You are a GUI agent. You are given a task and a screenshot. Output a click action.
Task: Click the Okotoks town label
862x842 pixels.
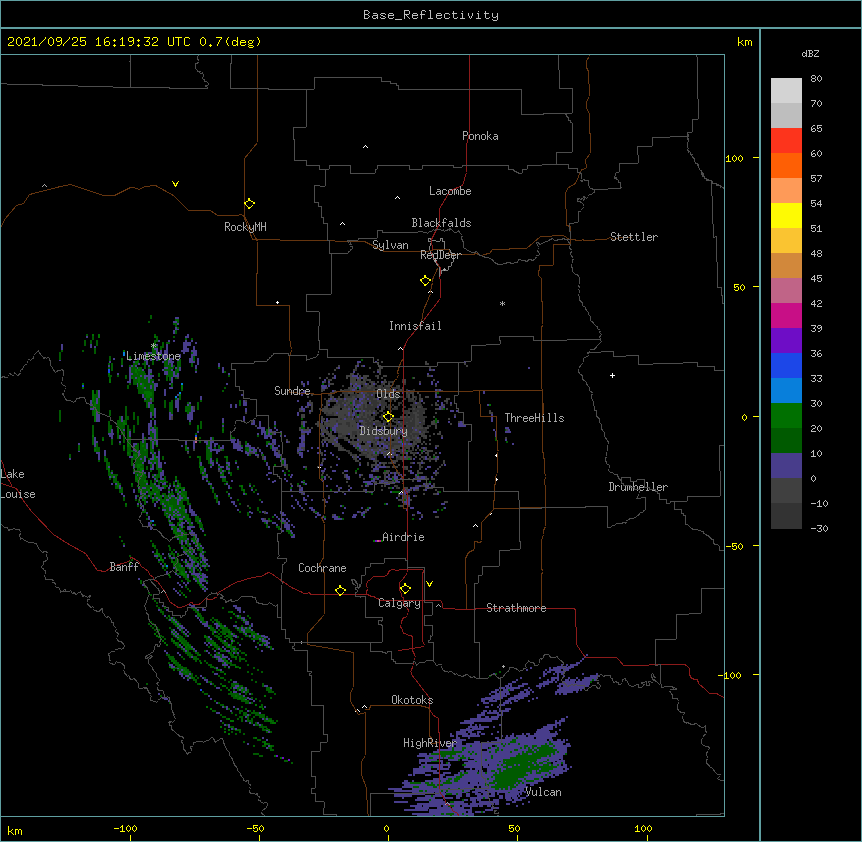412,700
